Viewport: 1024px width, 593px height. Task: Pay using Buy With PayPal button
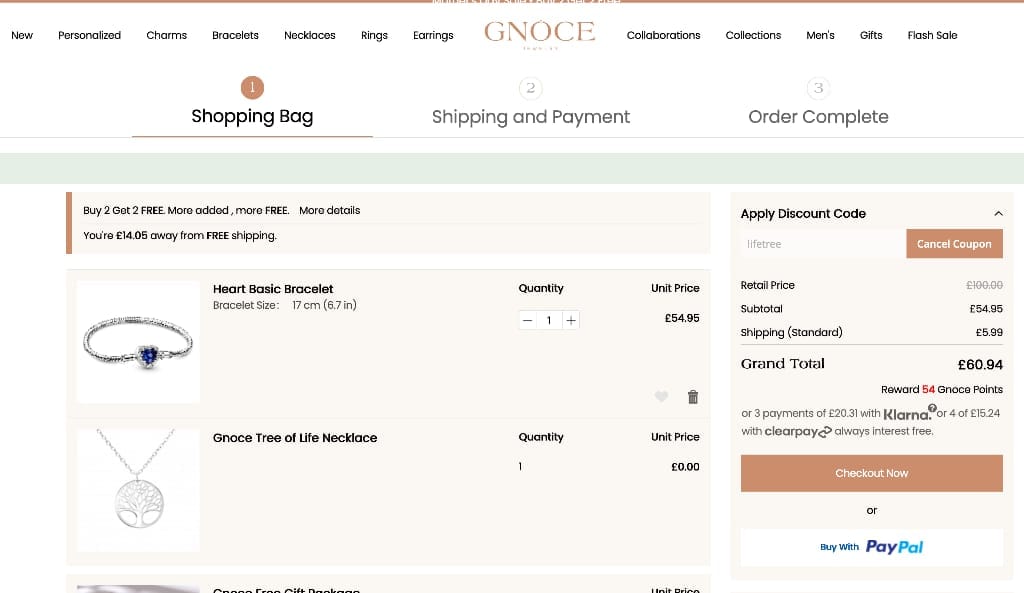coord(871,547)
